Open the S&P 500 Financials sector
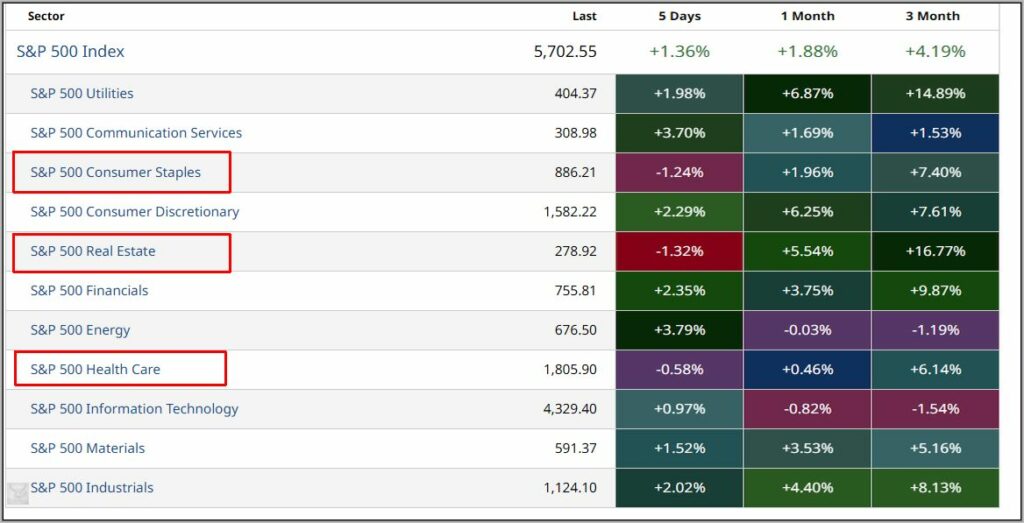 [x=89, y=291]
